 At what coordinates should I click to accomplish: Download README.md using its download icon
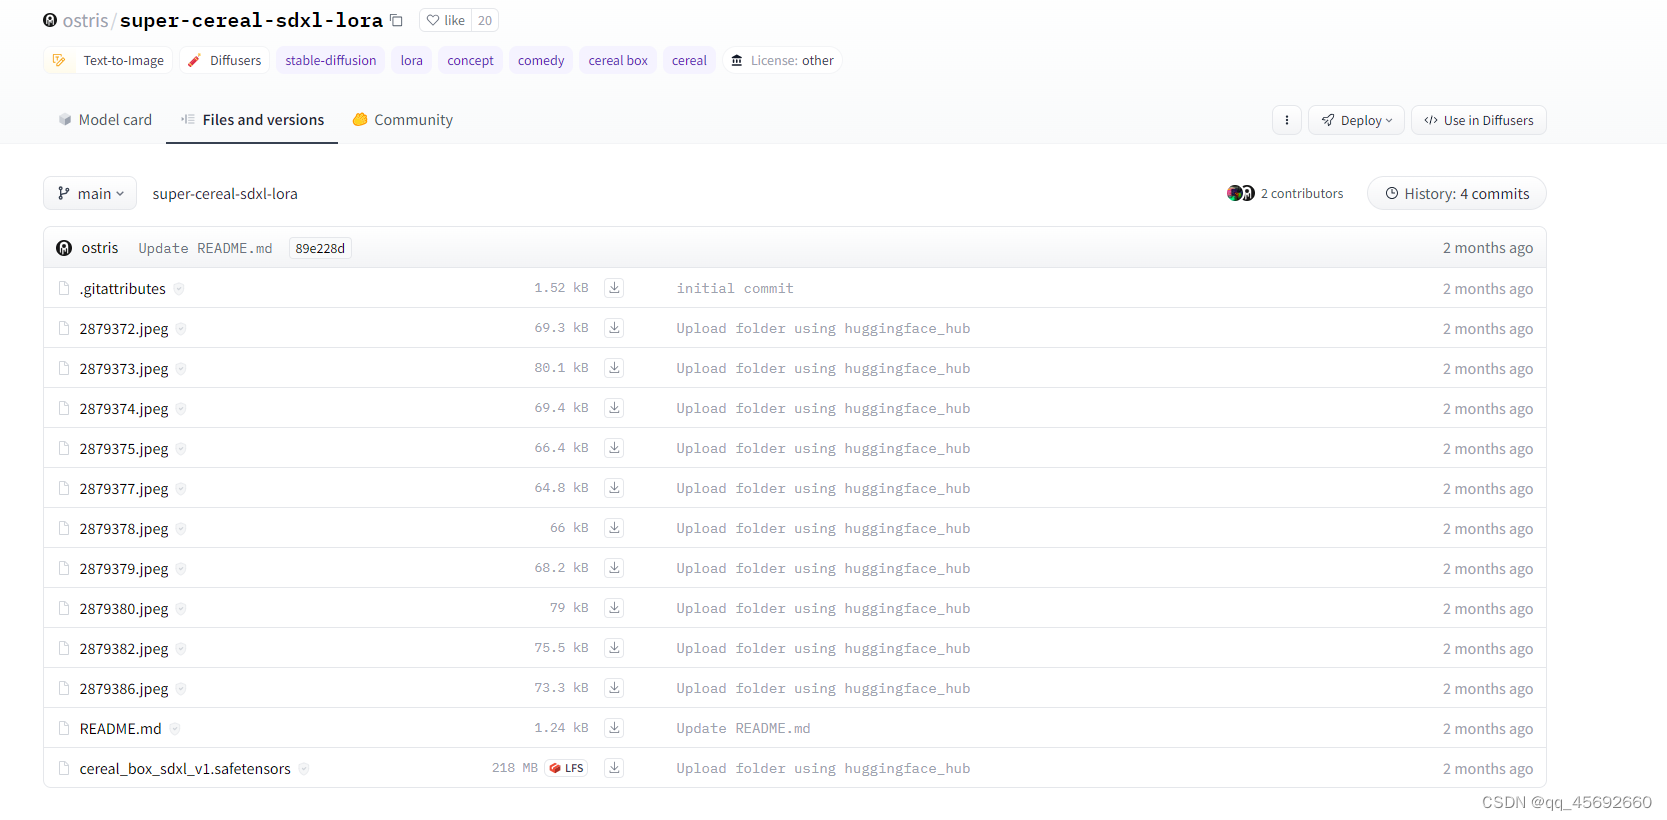[614, 728]
